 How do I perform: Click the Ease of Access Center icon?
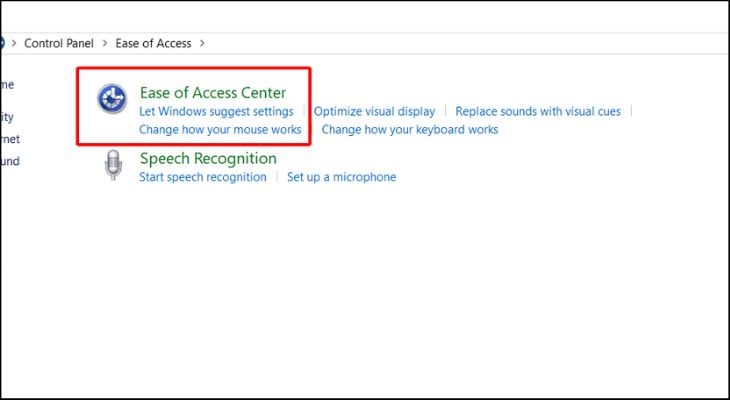click(x=110, y=99)
